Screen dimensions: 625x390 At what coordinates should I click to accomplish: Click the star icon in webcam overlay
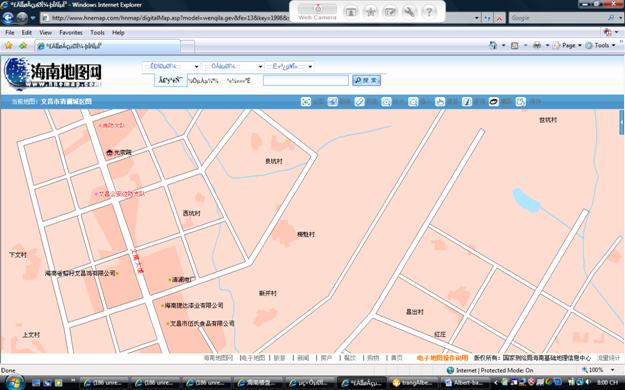coord(370,12)
